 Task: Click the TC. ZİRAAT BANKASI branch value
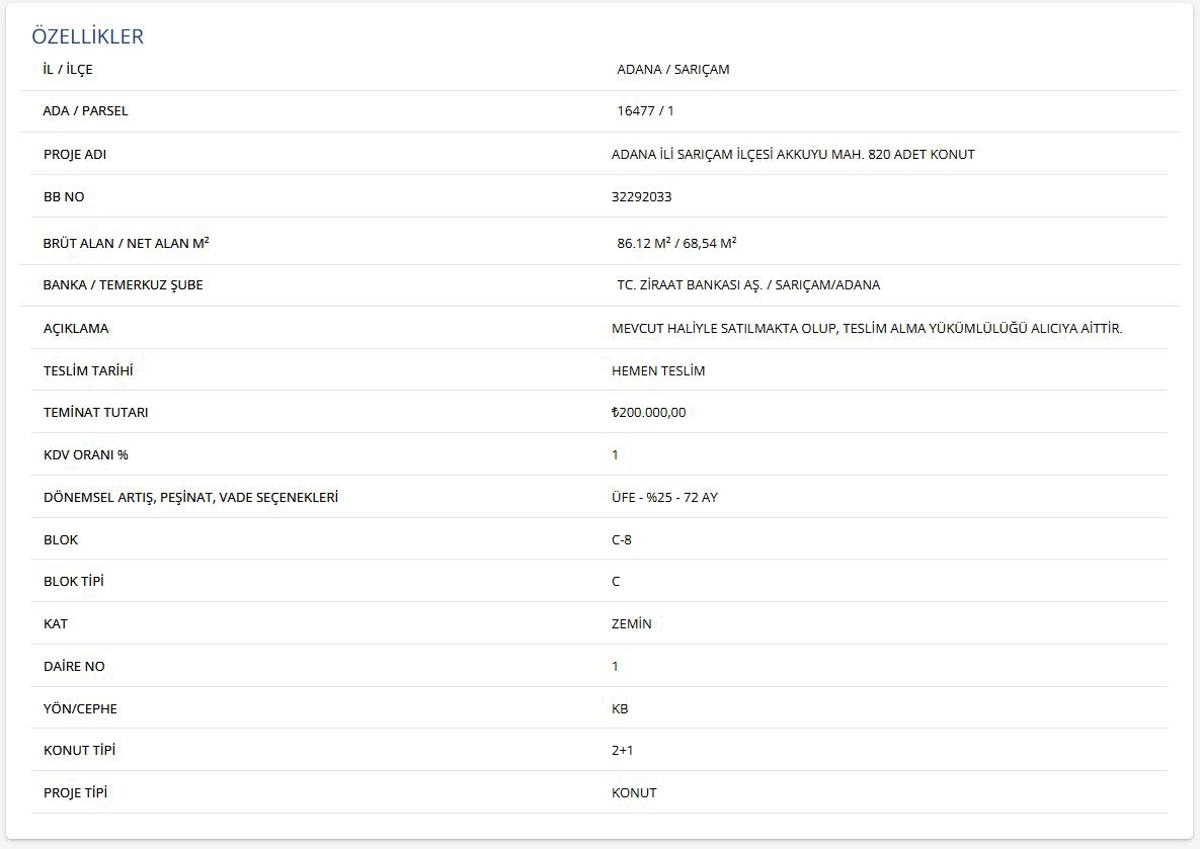point(748,285)
